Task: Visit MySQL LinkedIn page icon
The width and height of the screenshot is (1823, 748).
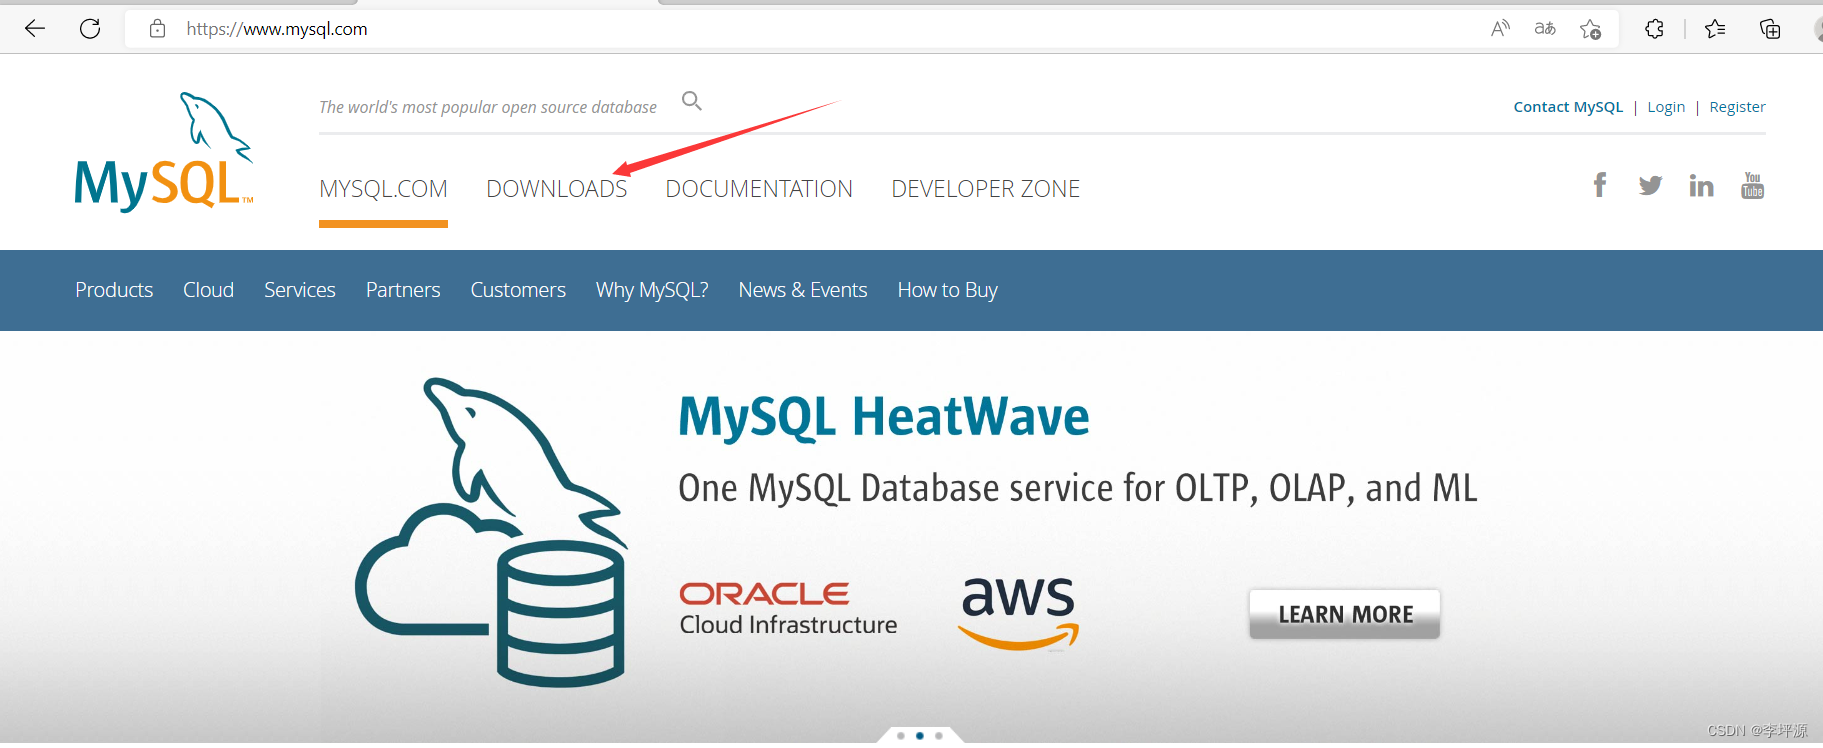Action: coord(1701,185)
